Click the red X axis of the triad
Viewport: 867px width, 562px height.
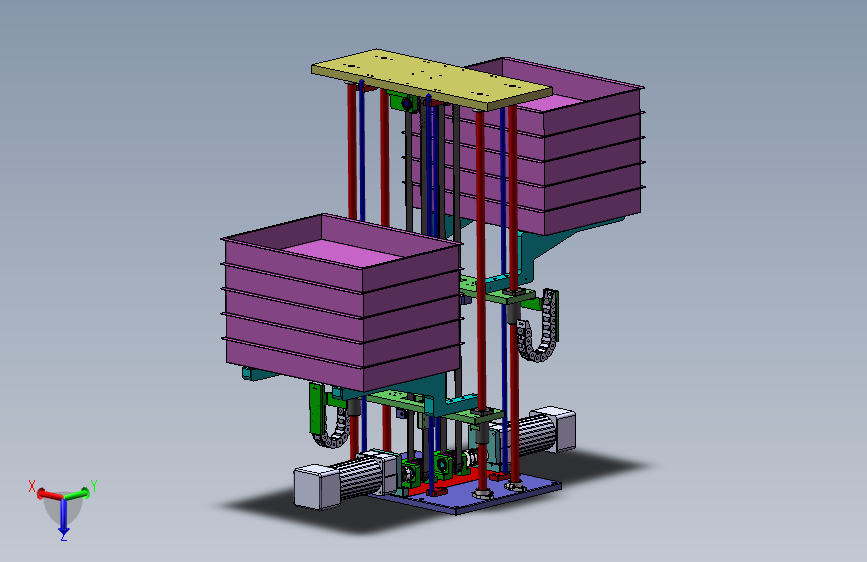click(x=50, y=494)
